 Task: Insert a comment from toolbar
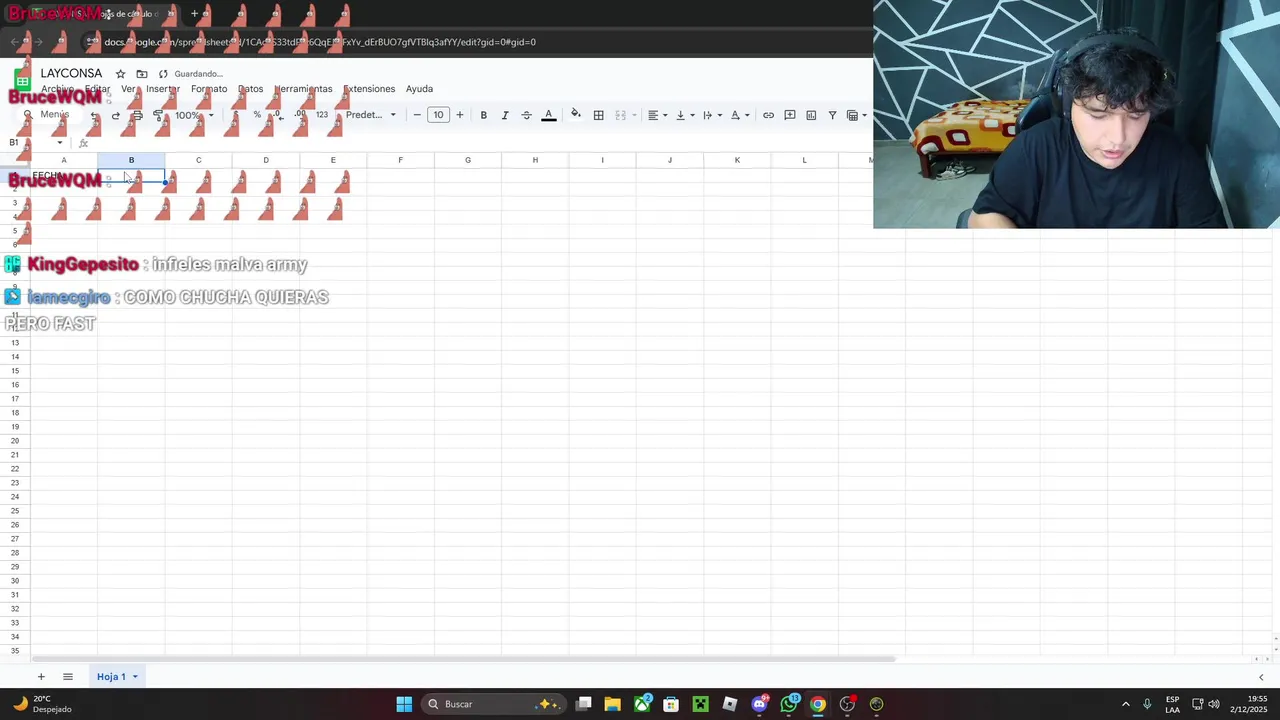(790, 115)
